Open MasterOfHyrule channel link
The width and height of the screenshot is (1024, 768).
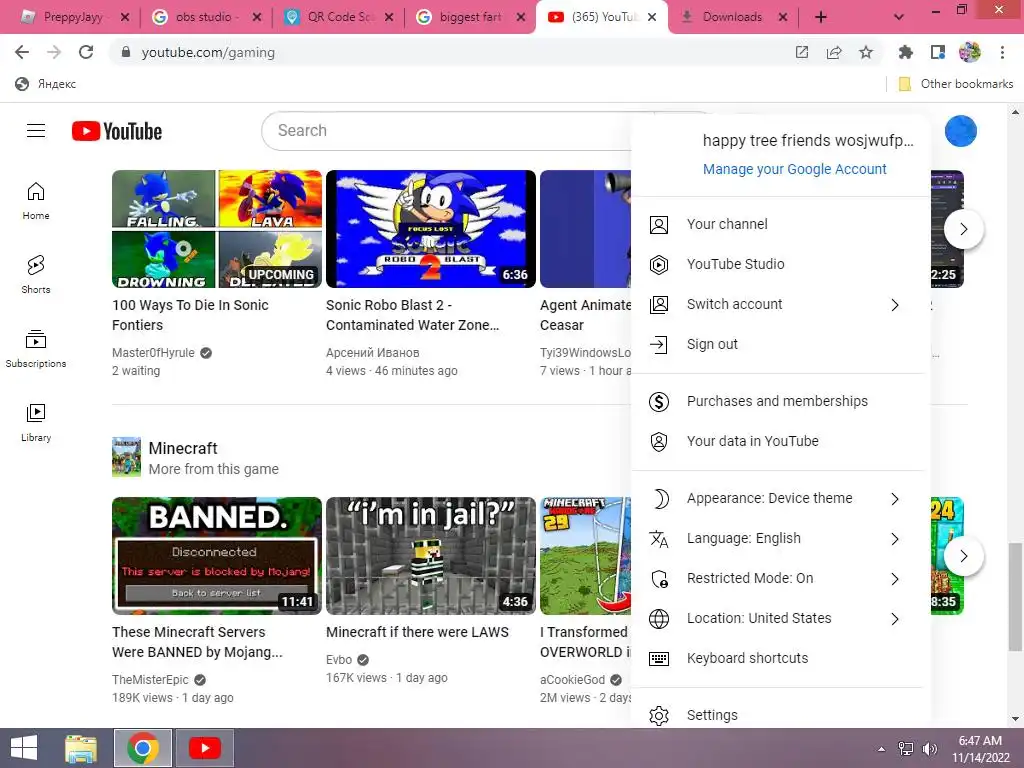tap(153, 353)
